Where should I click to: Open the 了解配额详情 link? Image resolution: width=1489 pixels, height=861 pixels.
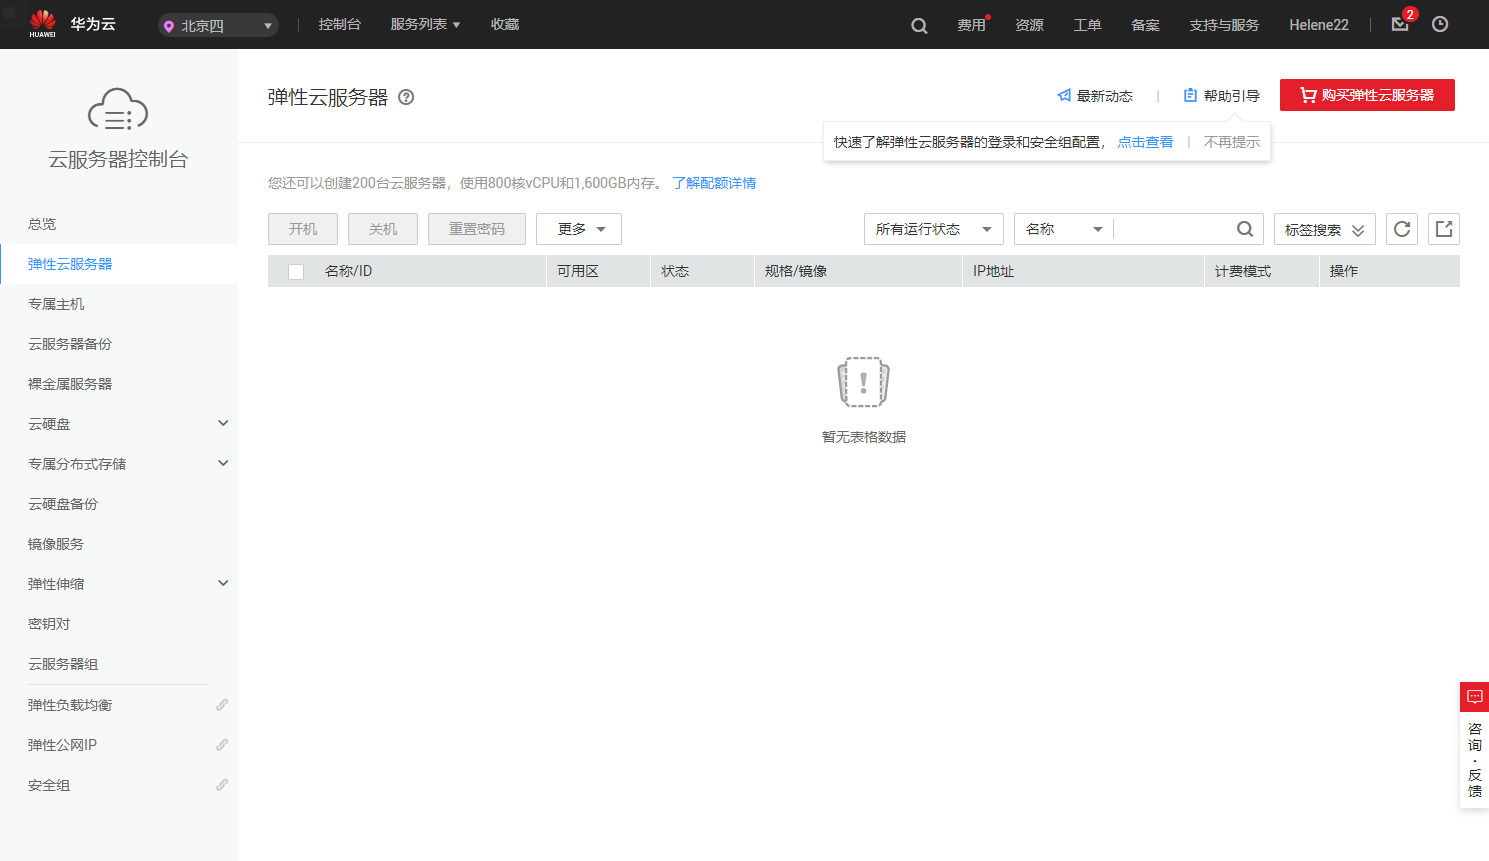click(714, 183)
